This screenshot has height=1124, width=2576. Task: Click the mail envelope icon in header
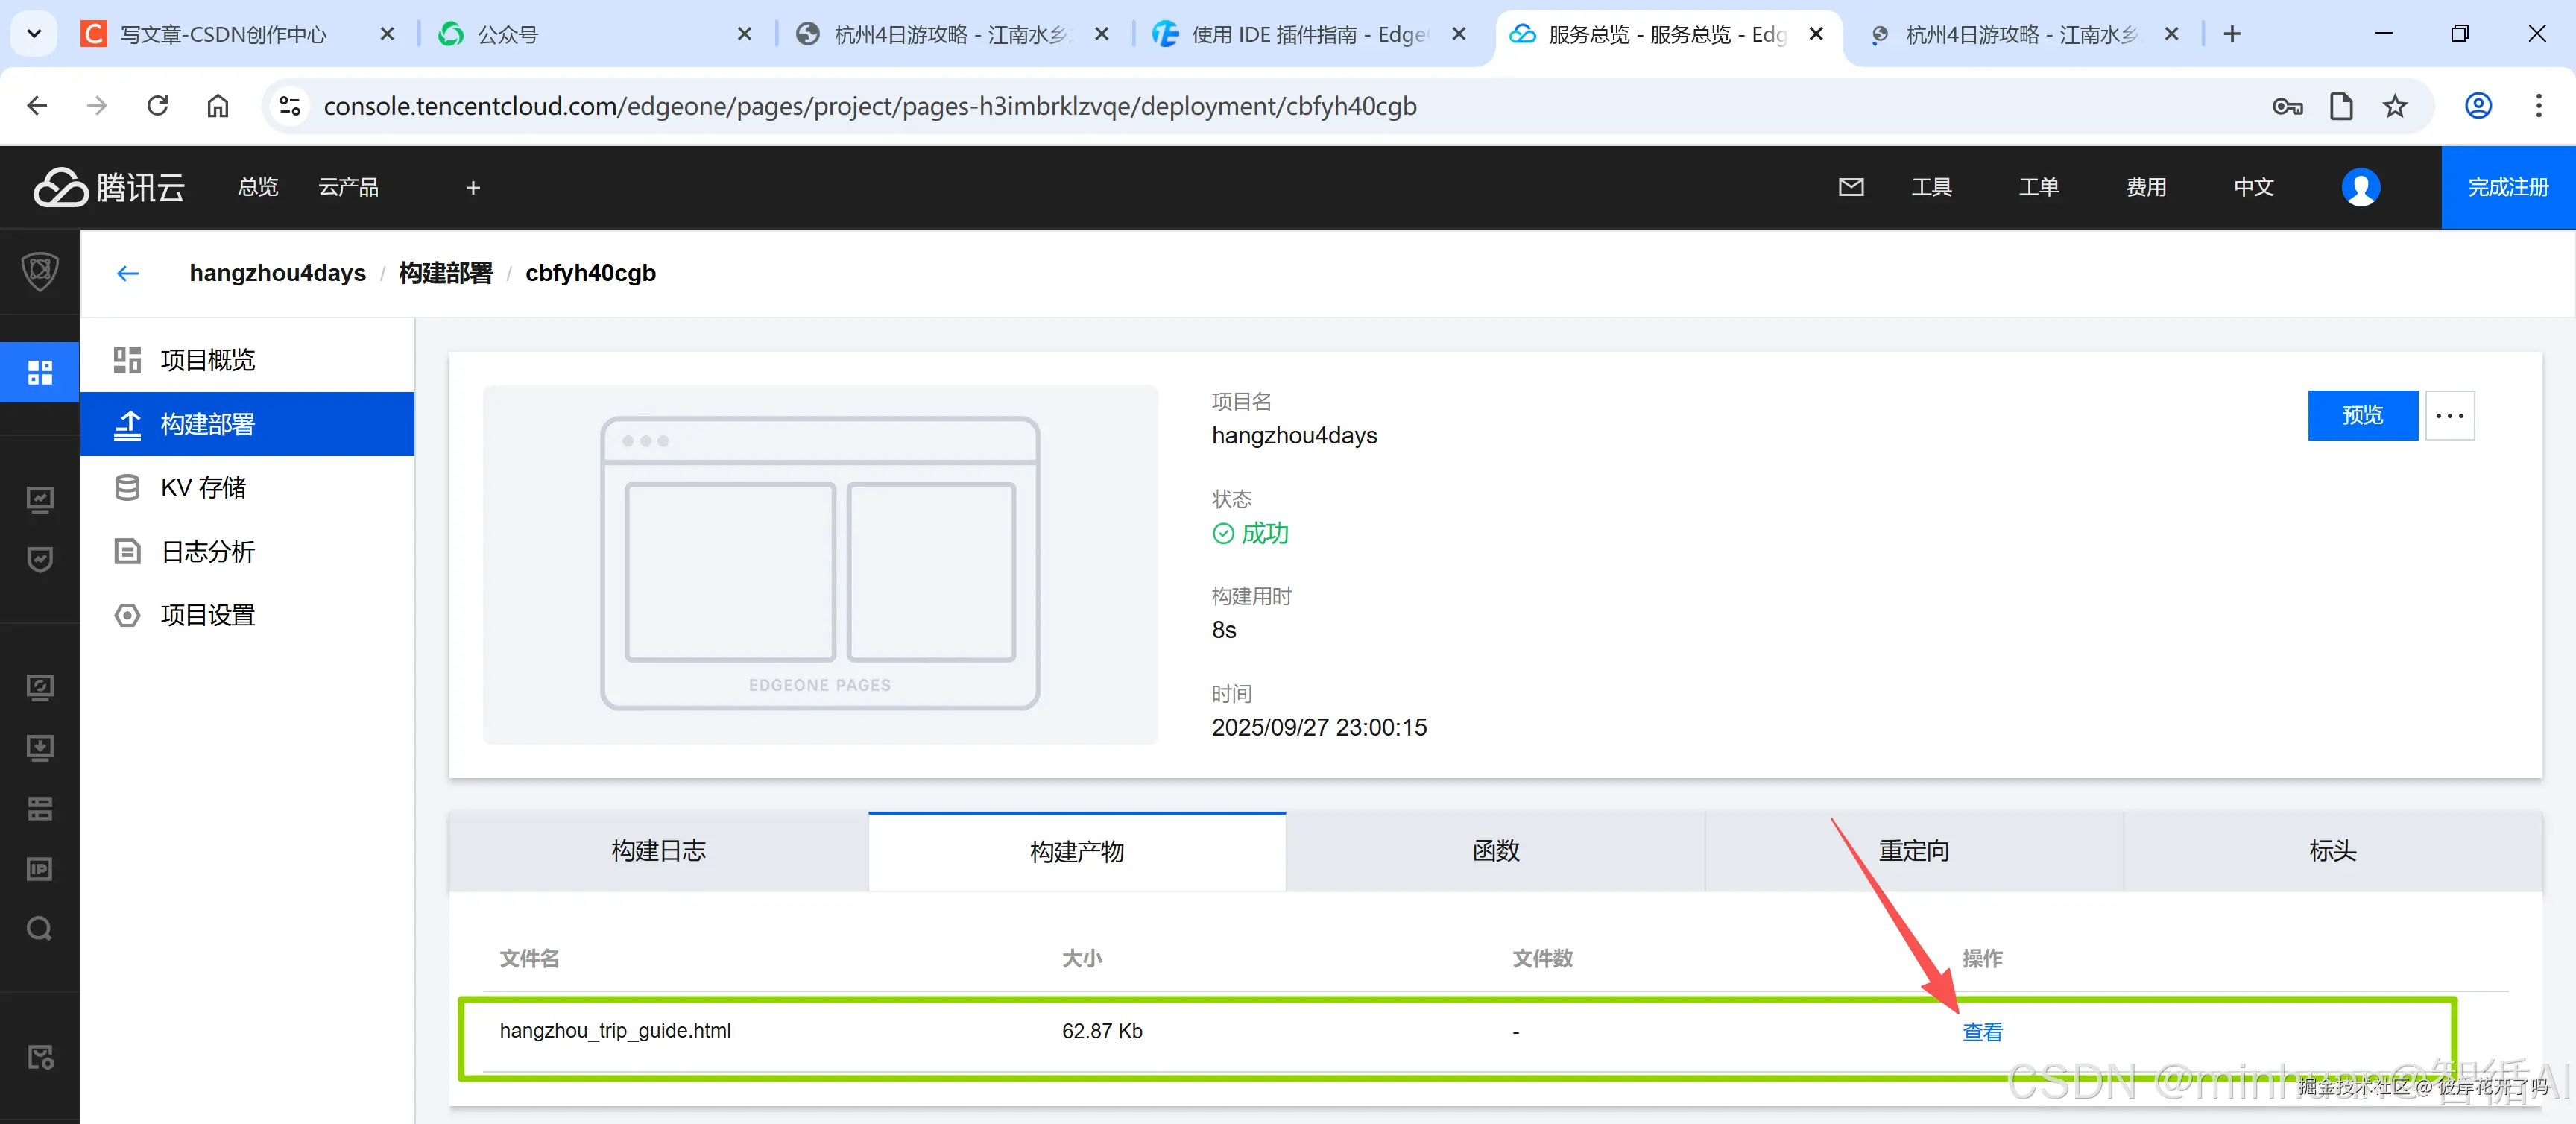(x=1851, y=187)
